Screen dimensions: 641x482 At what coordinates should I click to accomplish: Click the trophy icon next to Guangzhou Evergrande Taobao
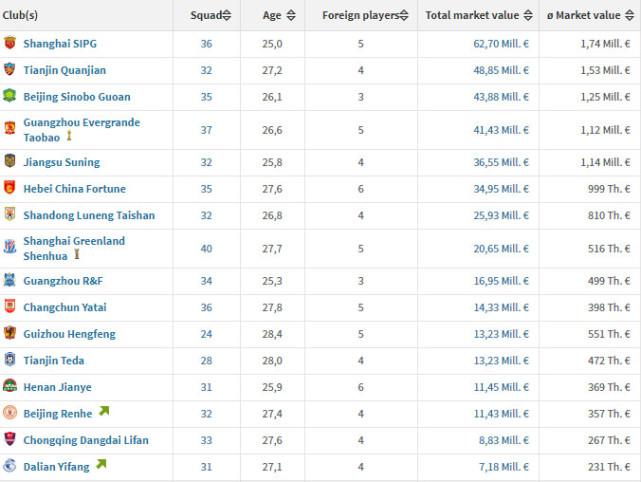coord(69,137)
